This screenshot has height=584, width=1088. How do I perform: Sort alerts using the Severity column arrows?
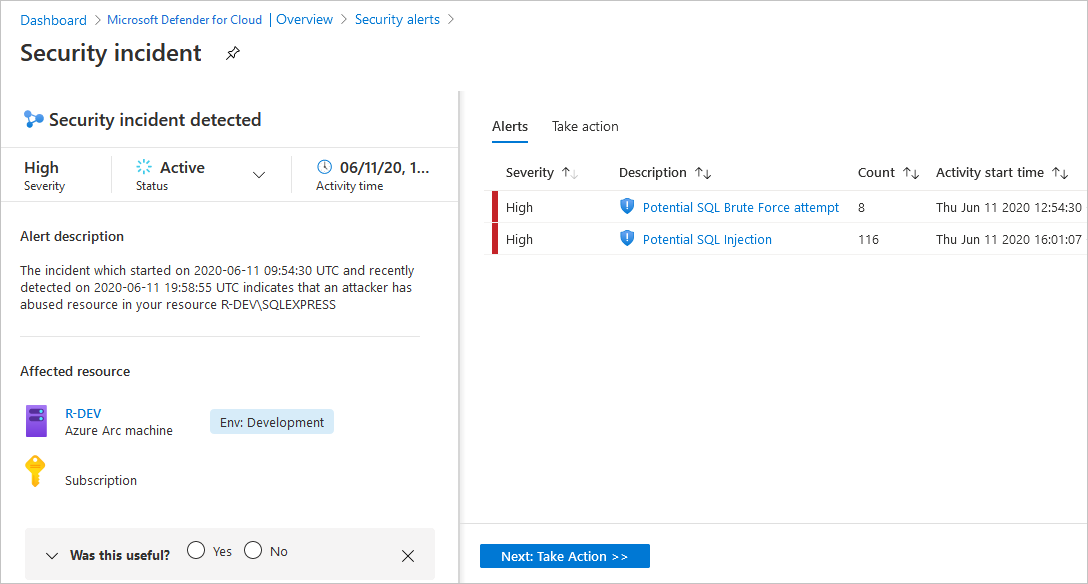click(571, 172)
